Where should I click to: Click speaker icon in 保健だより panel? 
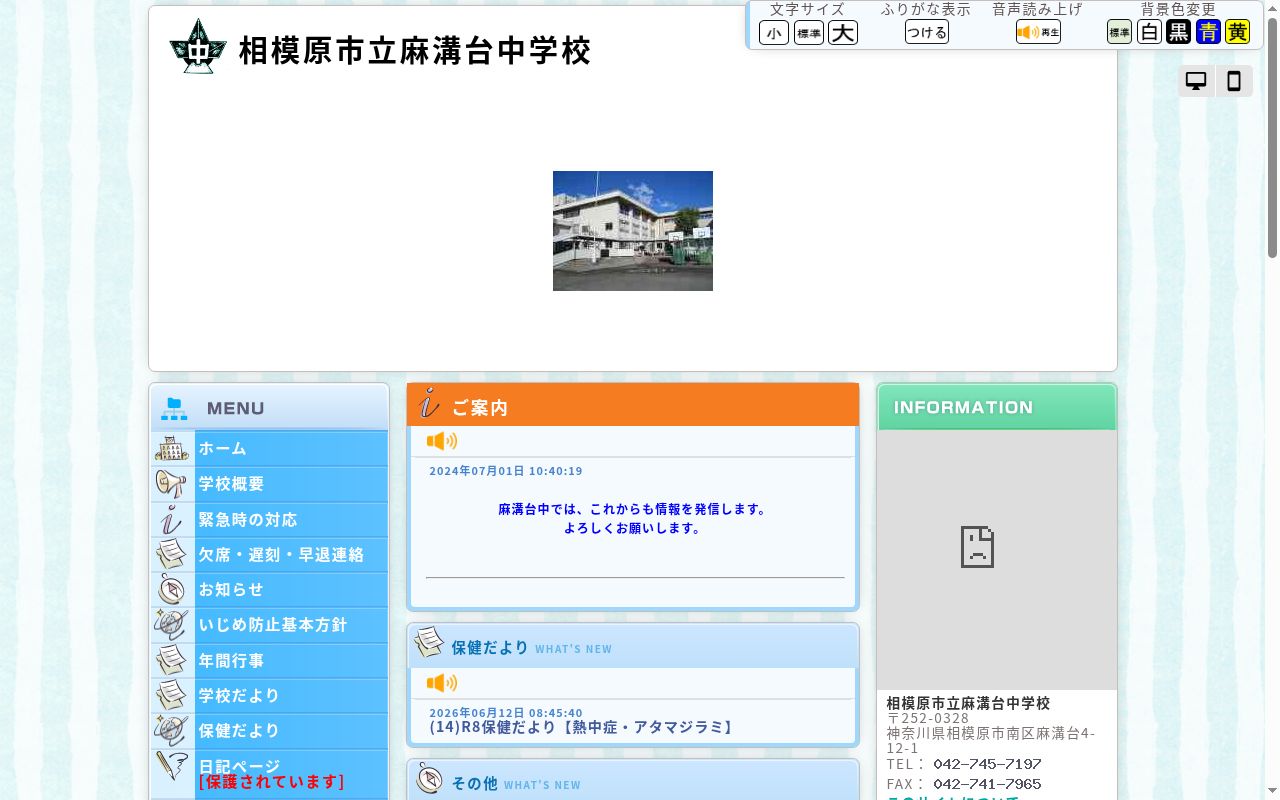pyautogui.click(x=442, y=683)
